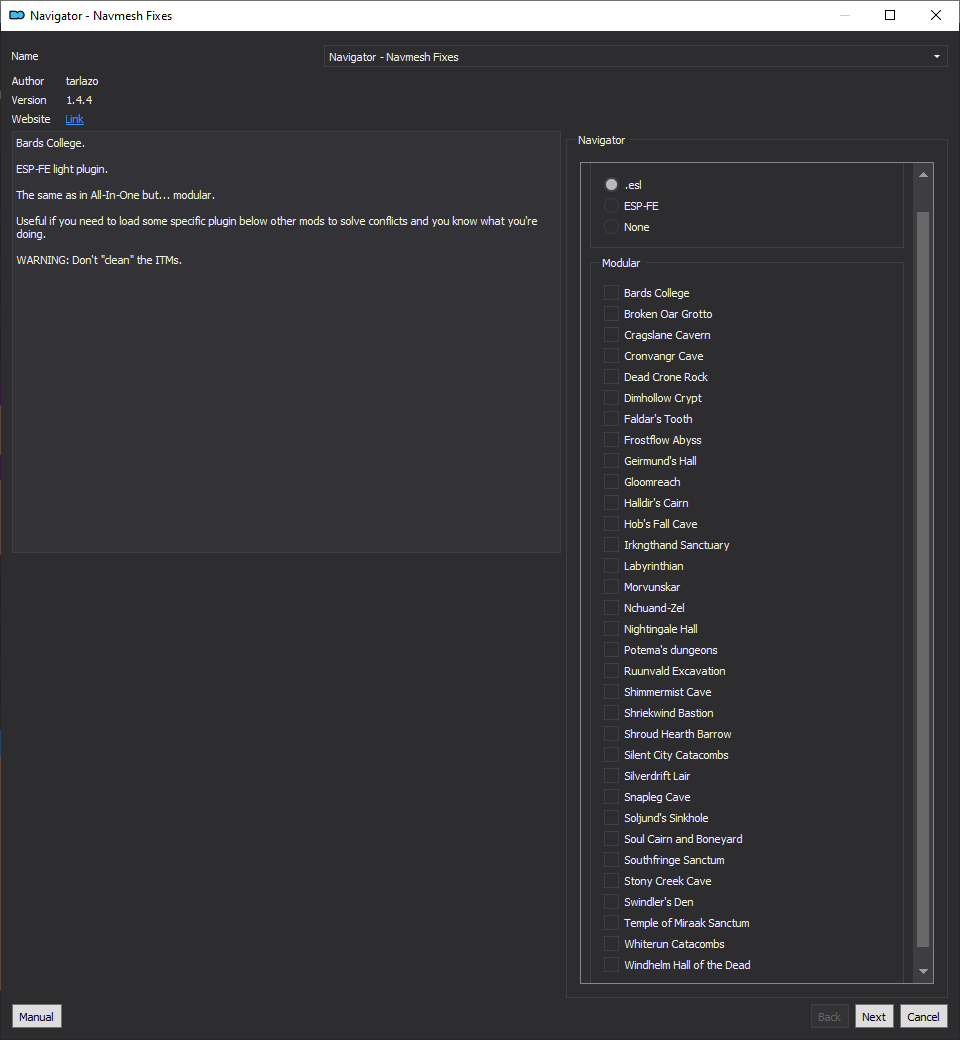Check the Whiterun Catacombs option
The width and height of the screenshot is (960, 1040).
[x=611, y=944]
